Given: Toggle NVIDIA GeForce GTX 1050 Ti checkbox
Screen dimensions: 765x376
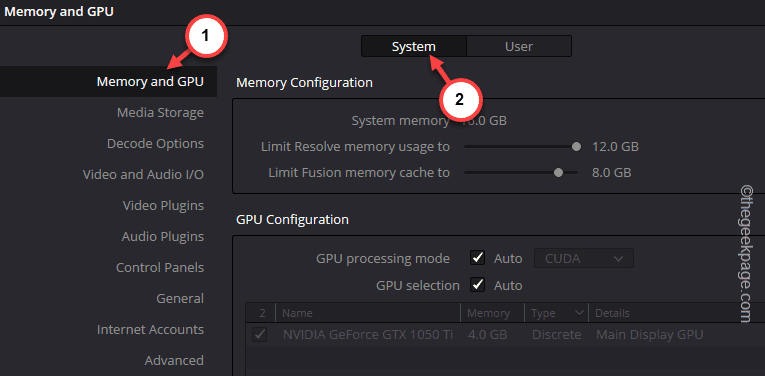Looking at the screenshot, I should (260, 335).
